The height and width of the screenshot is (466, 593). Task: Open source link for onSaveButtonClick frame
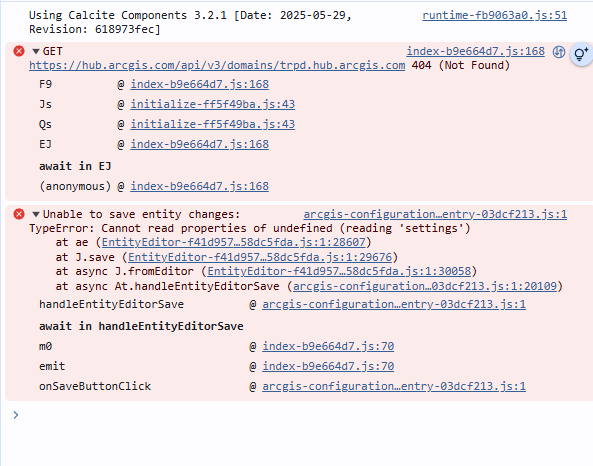[394, 386]
